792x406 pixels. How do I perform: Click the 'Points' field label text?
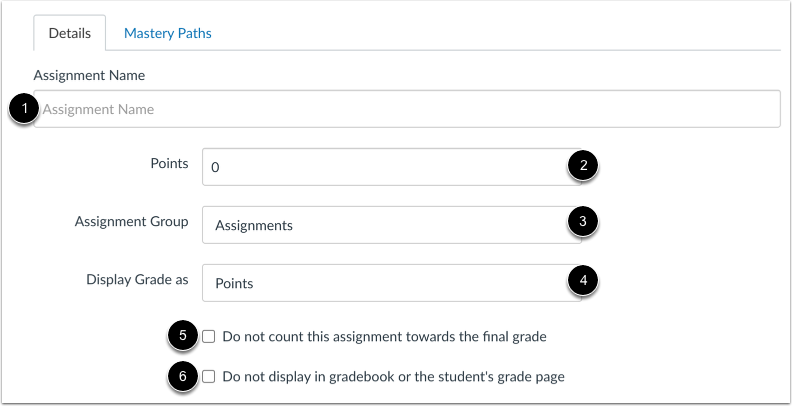pos(169,163)
